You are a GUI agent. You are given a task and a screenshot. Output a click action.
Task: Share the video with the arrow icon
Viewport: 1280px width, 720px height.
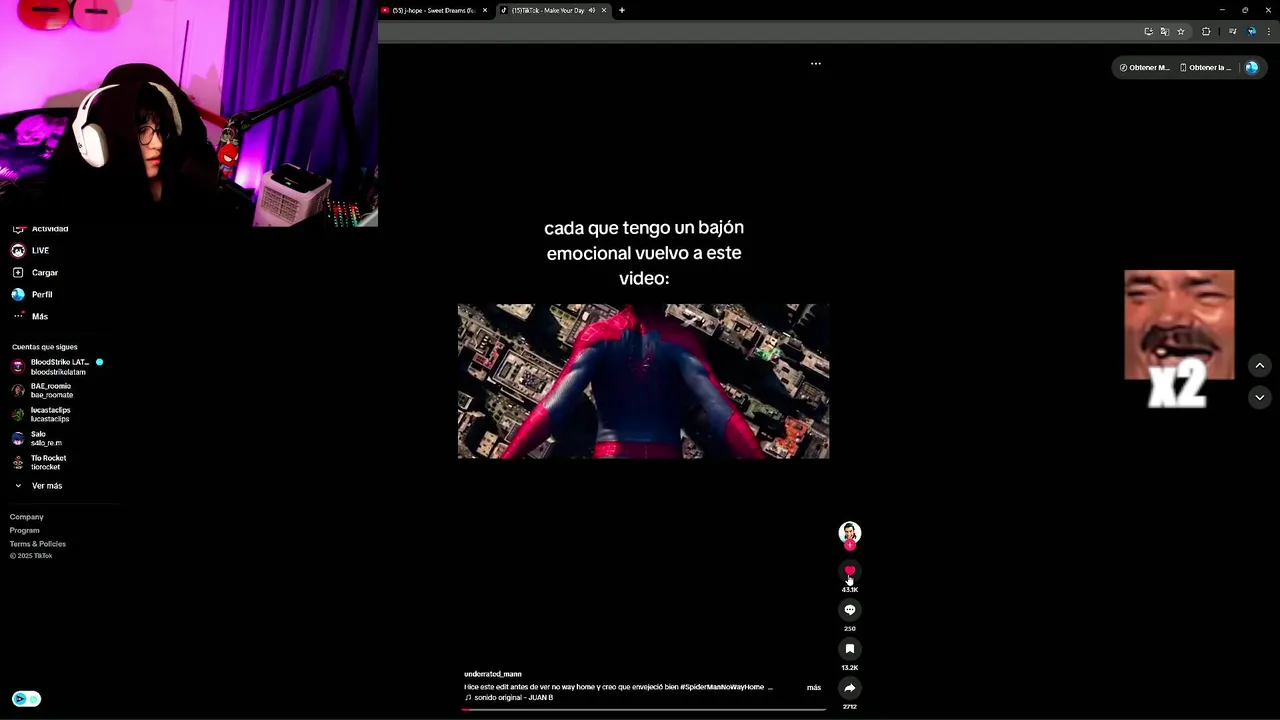tap(850, 688)
